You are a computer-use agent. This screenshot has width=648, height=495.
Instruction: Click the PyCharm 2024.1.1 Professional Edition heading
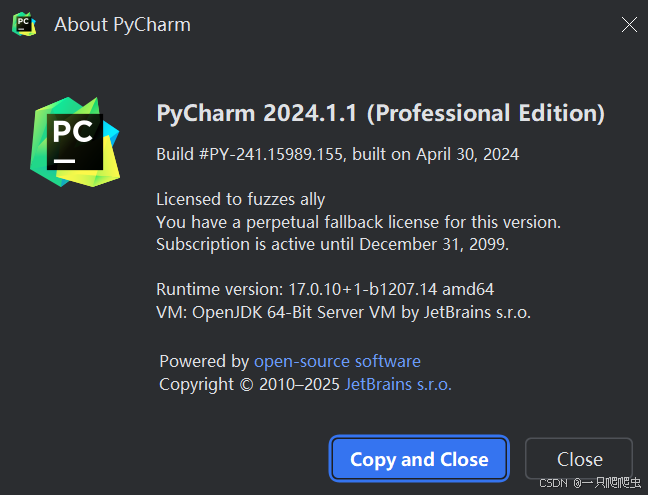380,113
